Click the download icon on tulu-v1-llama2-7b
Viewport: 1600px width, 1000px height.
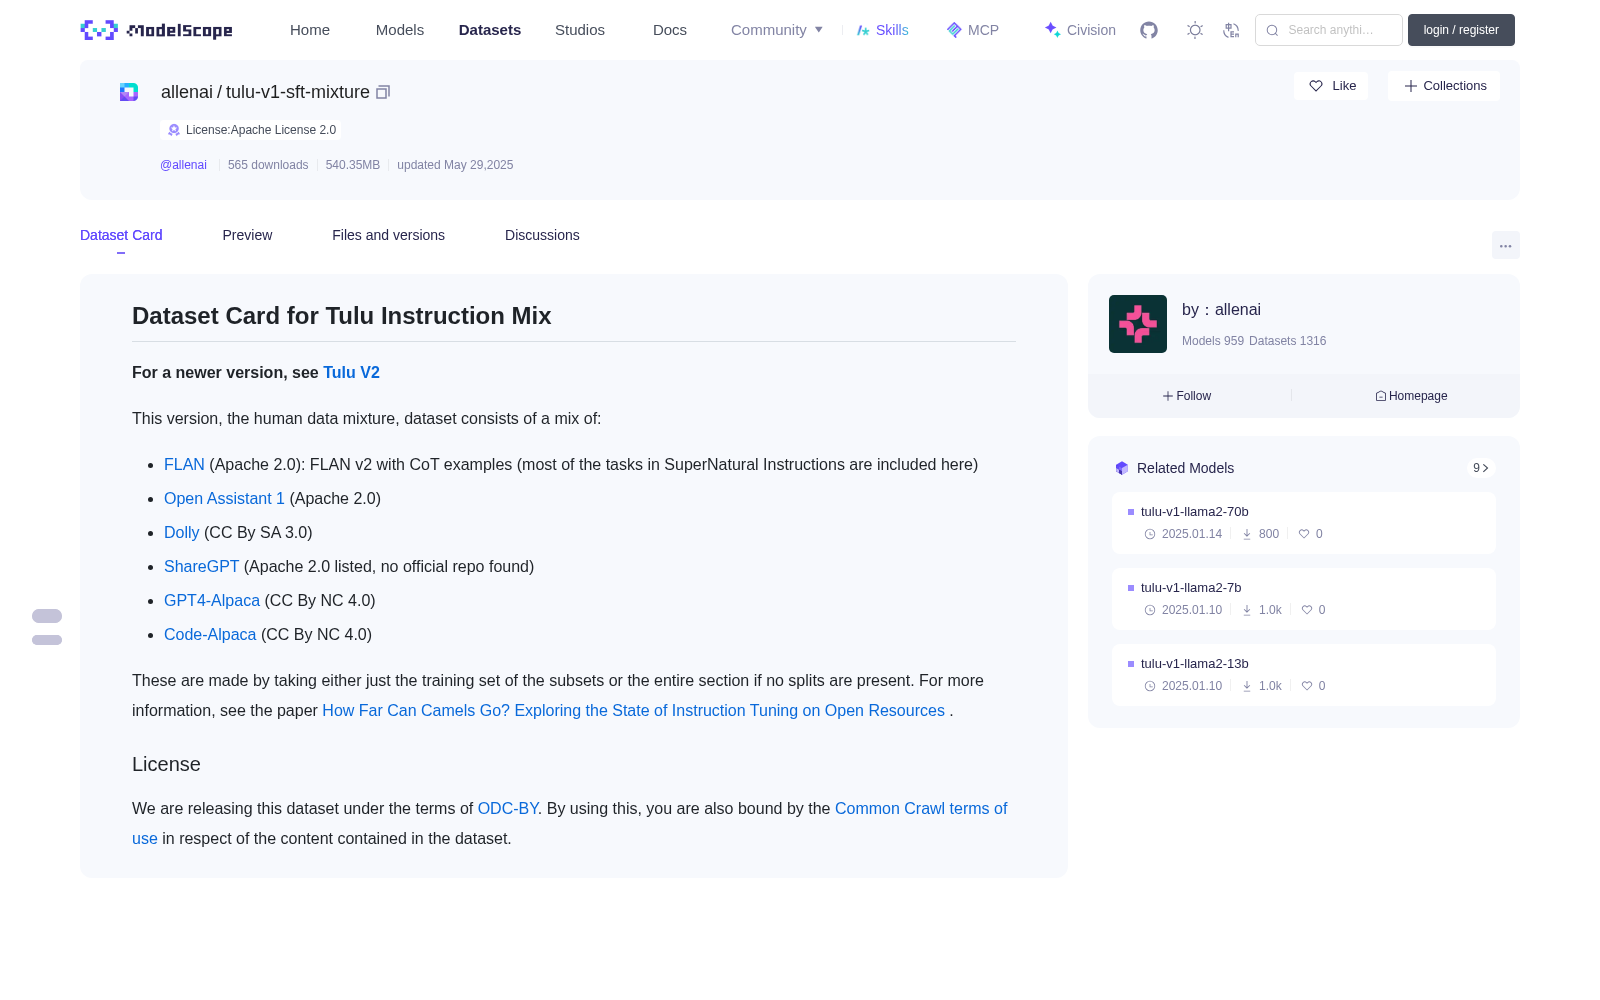(x=1247, y=610)
